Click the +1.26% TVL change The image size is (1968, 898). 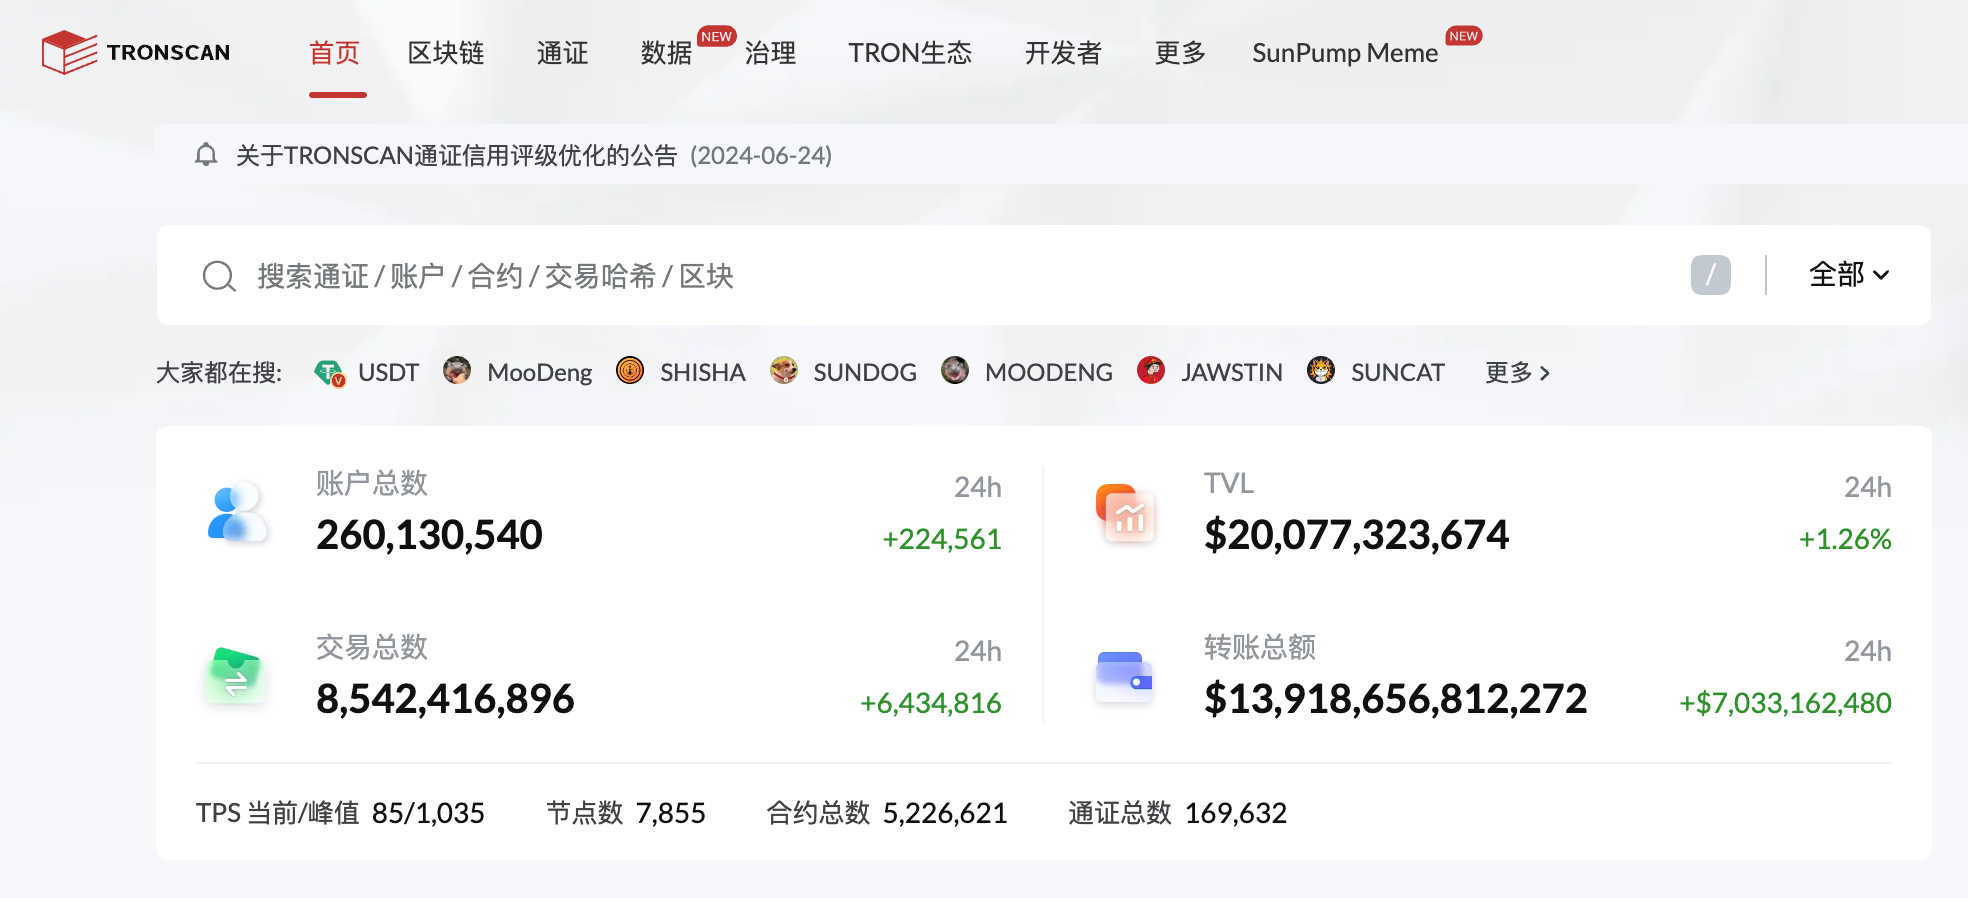1845,539
